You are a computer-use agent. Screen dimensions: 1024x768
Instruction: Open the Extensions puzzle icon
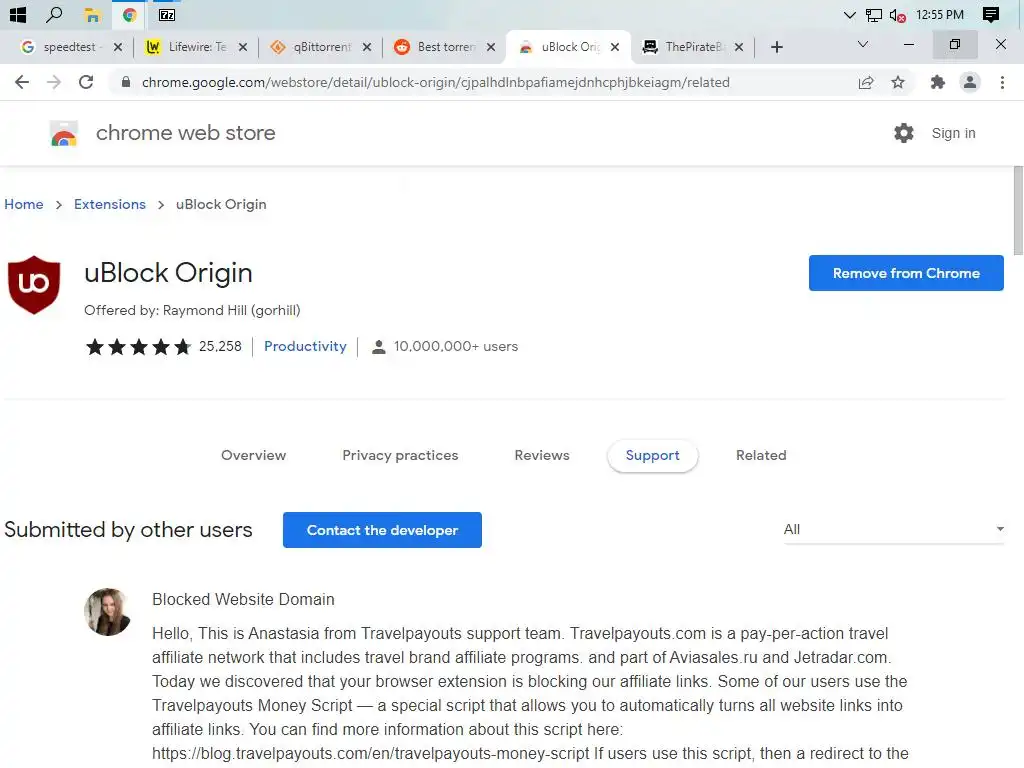938,82
